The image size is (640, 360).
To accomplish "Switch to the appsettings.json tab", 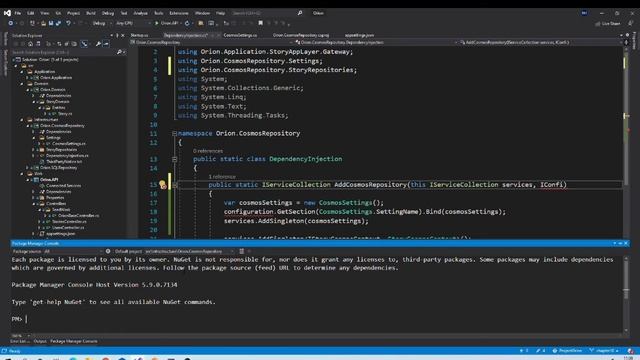I will (x=359, y=36).
